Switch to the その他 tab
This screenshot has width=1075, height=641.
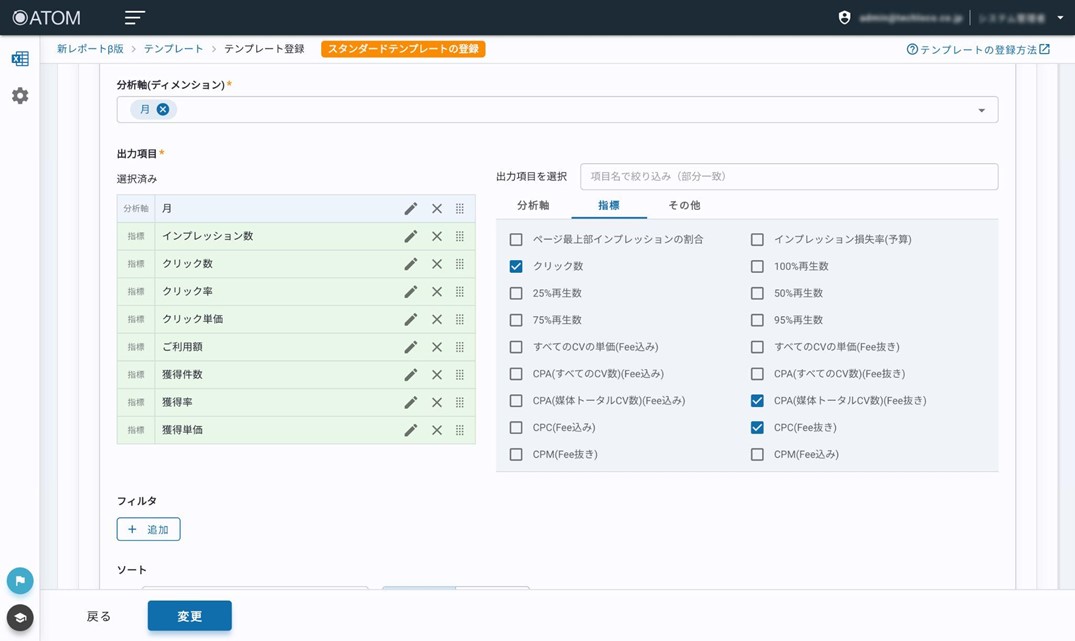coord(684,205)
